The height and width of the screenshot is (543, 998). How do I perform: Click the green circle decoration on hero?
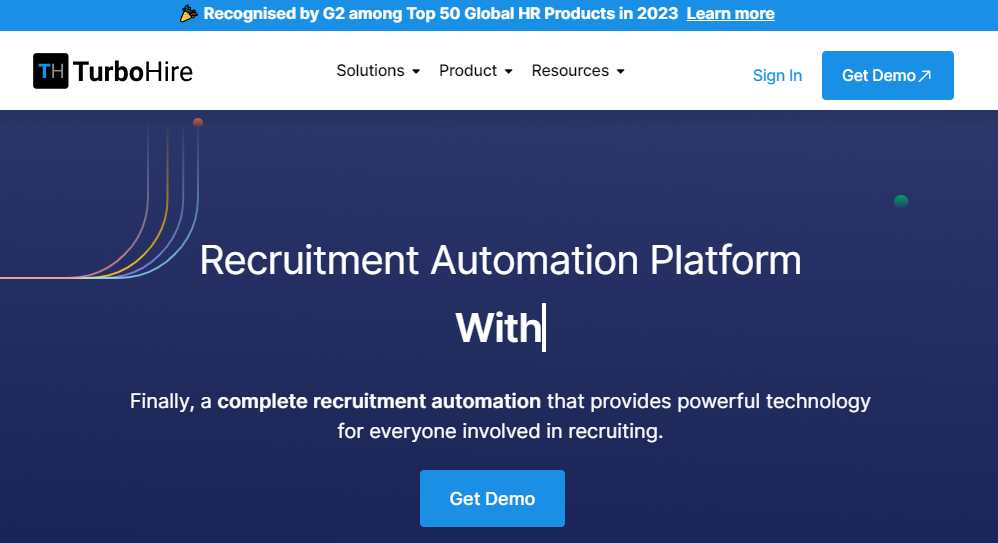[901, 201]
